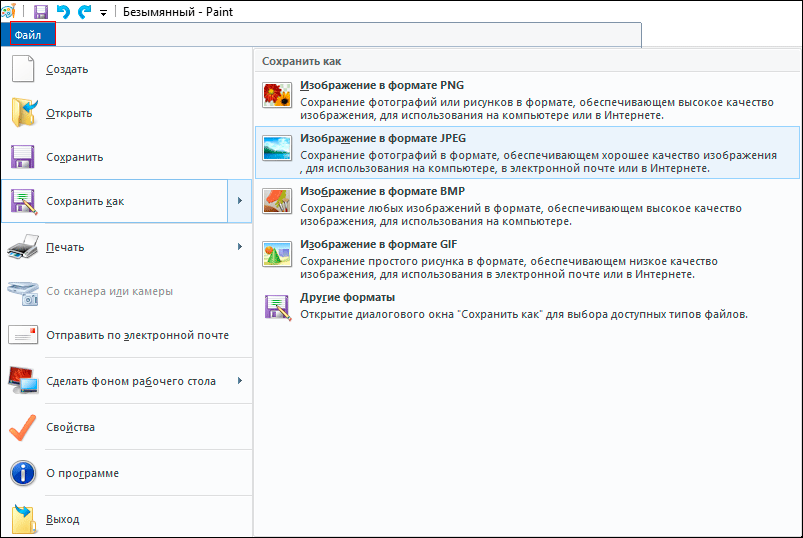Viewport: 803px width, 538px height.
Task: Open Другие форматы save dialog
Action: [347, 298]
